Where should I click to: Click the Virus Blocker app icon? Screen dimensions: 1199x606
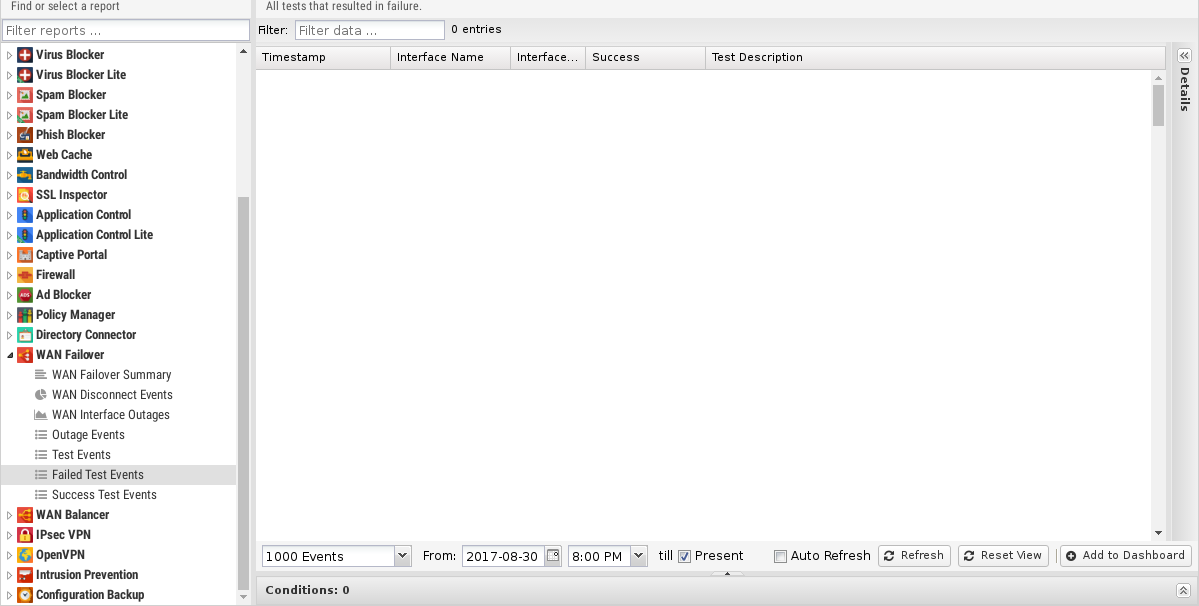(x=24, y=55)
